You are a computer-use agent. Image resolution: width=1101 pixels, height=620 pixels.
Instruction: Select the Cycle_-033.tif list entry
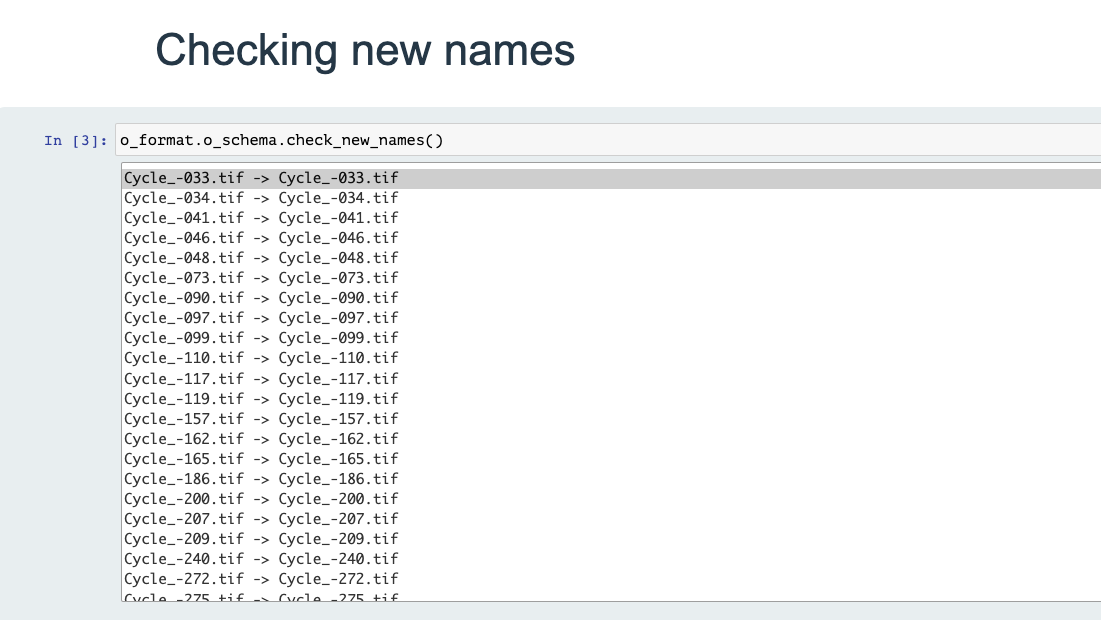[261, 178]
